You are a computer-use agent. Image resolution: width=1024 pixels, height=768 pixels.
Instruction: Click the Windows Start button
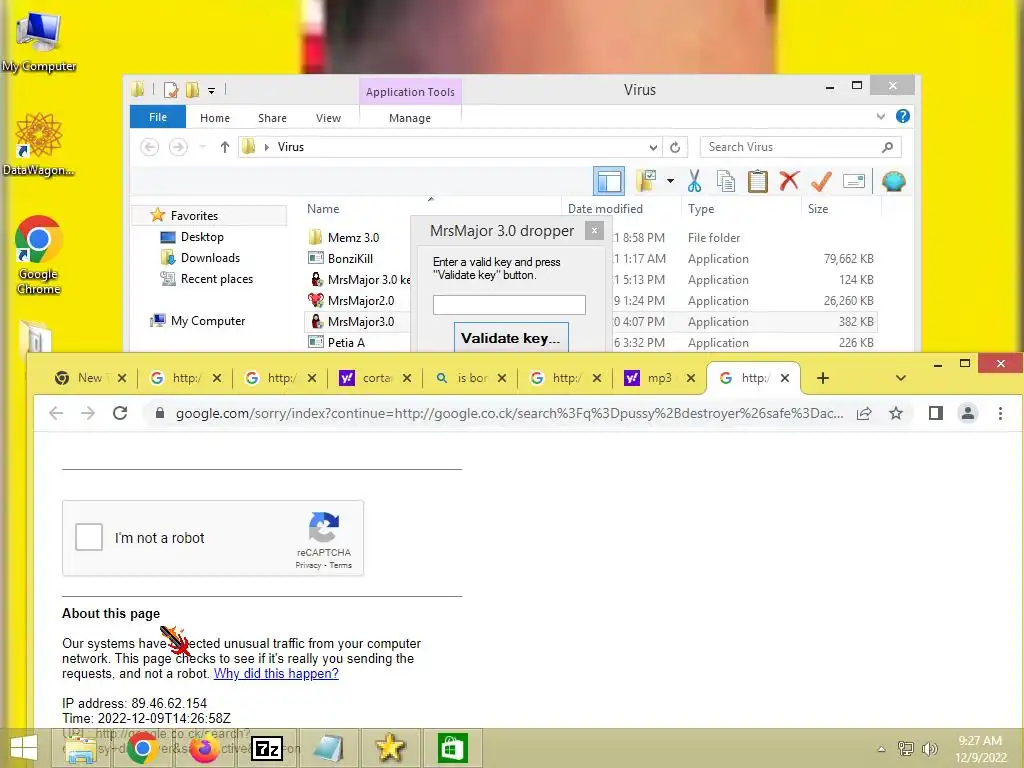coord(24,748)
